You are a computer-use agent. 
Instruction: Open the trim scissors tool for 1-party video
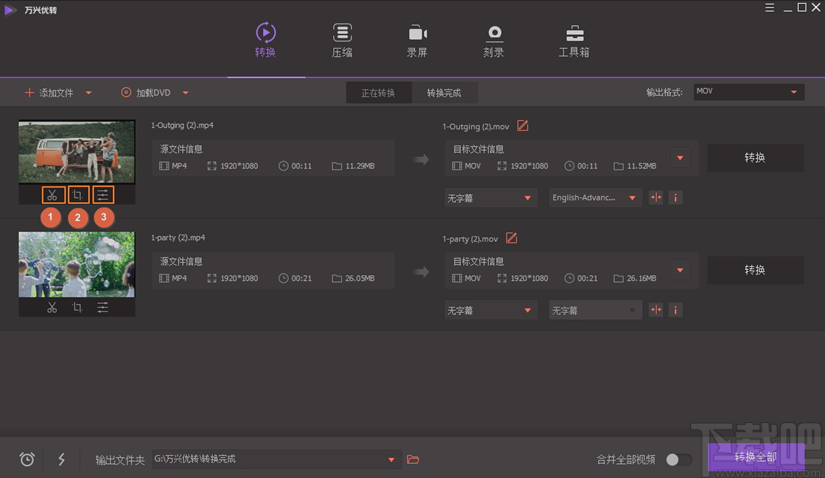point(52,307)
